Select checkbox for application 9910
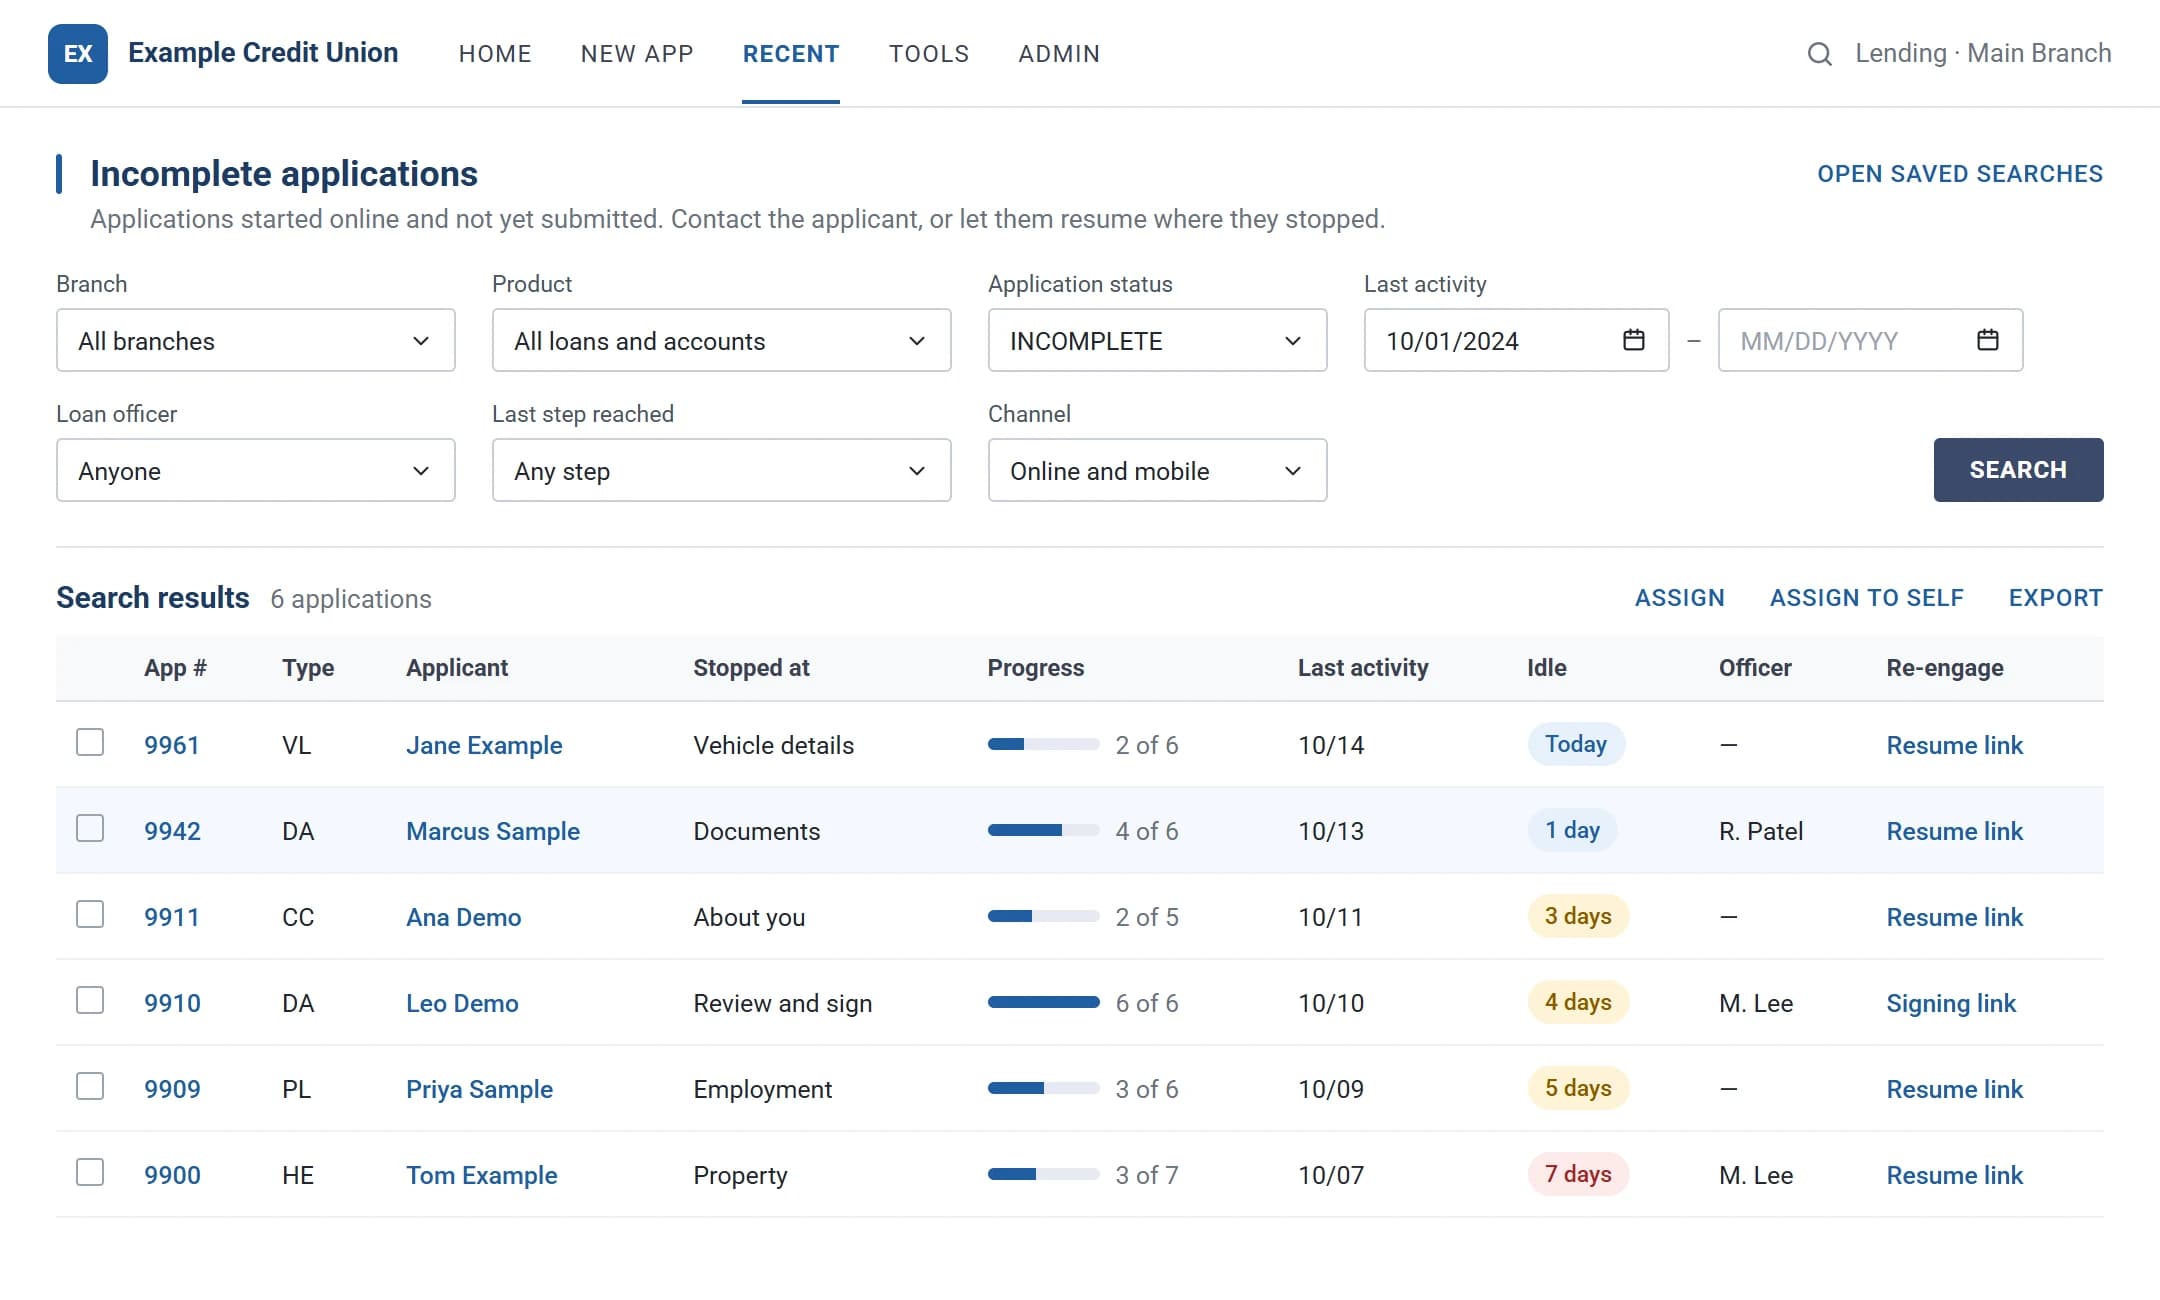 tap(90, 1000)
